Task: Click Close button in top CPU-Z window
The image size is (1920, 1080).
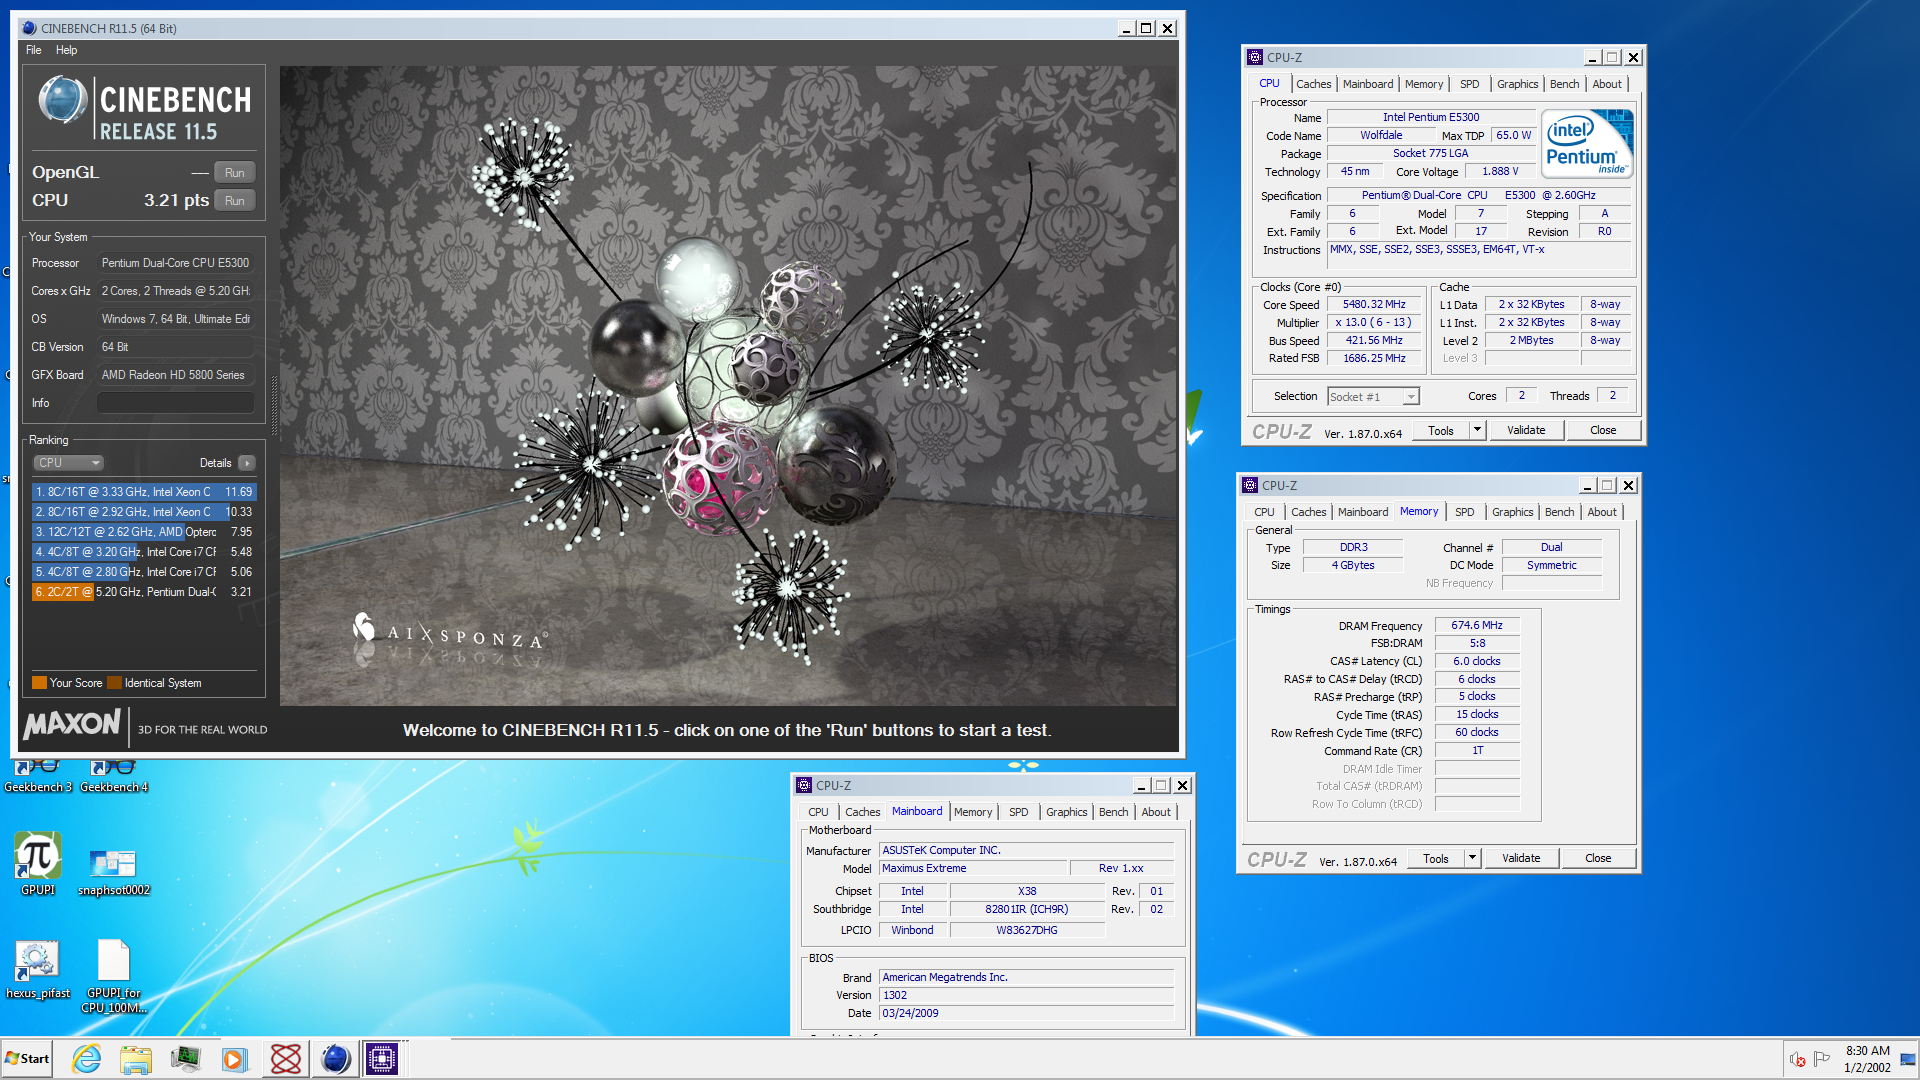Action: point(1603,430)
